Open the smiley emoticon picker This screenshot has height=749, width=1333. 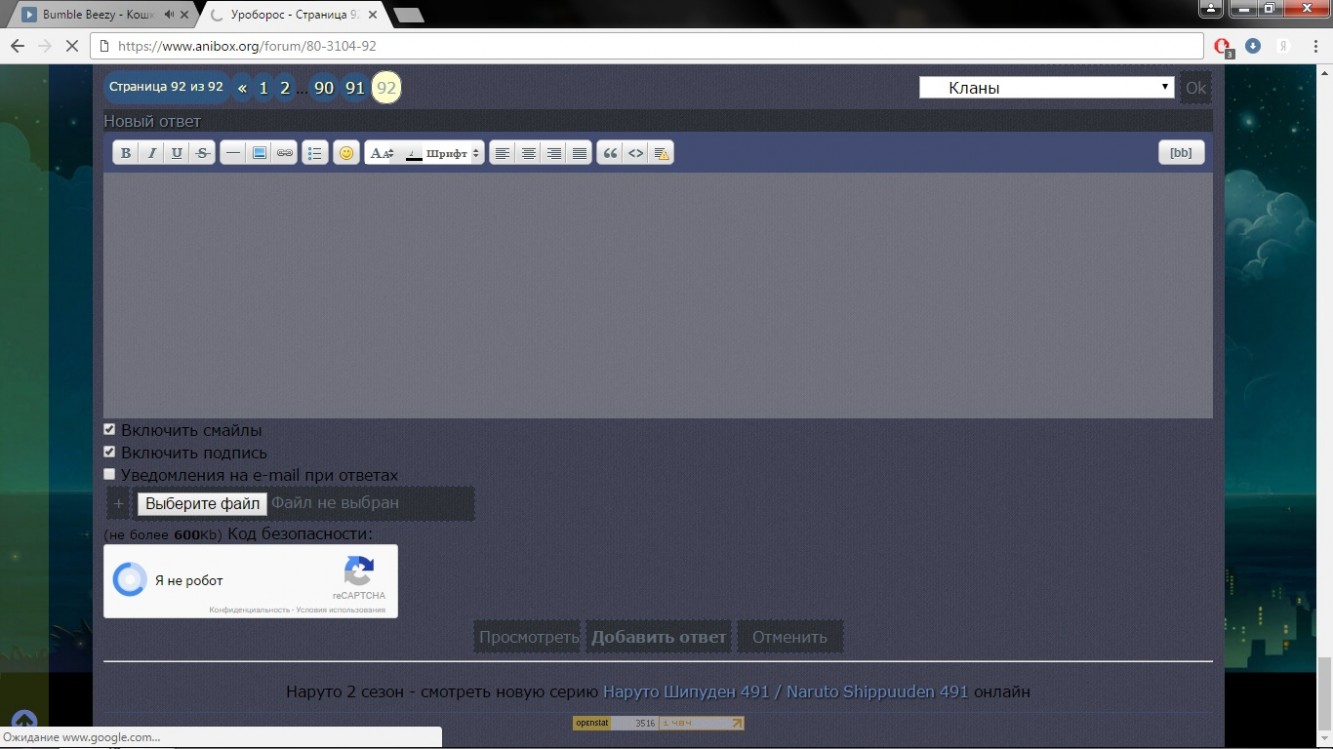(346, 153)
